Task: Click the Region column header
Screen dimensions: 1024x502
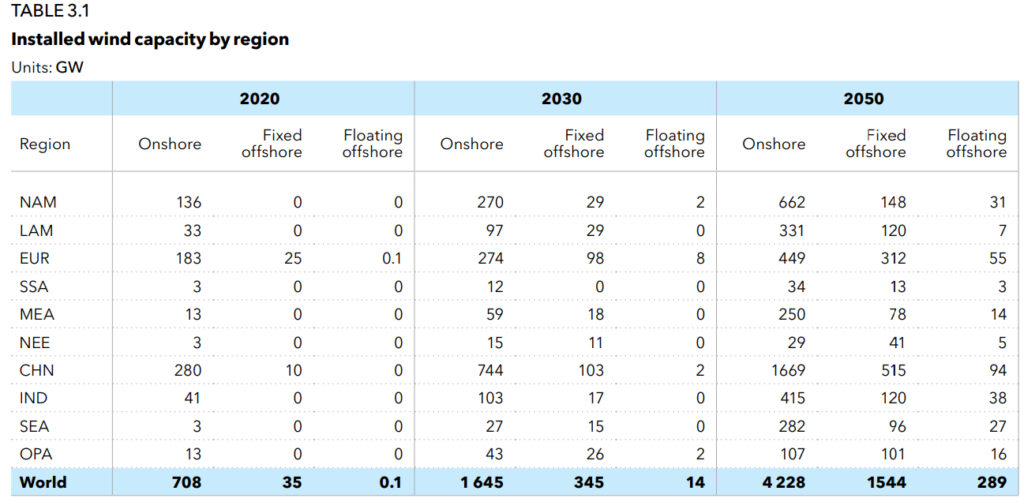Action: click(45, 144)
